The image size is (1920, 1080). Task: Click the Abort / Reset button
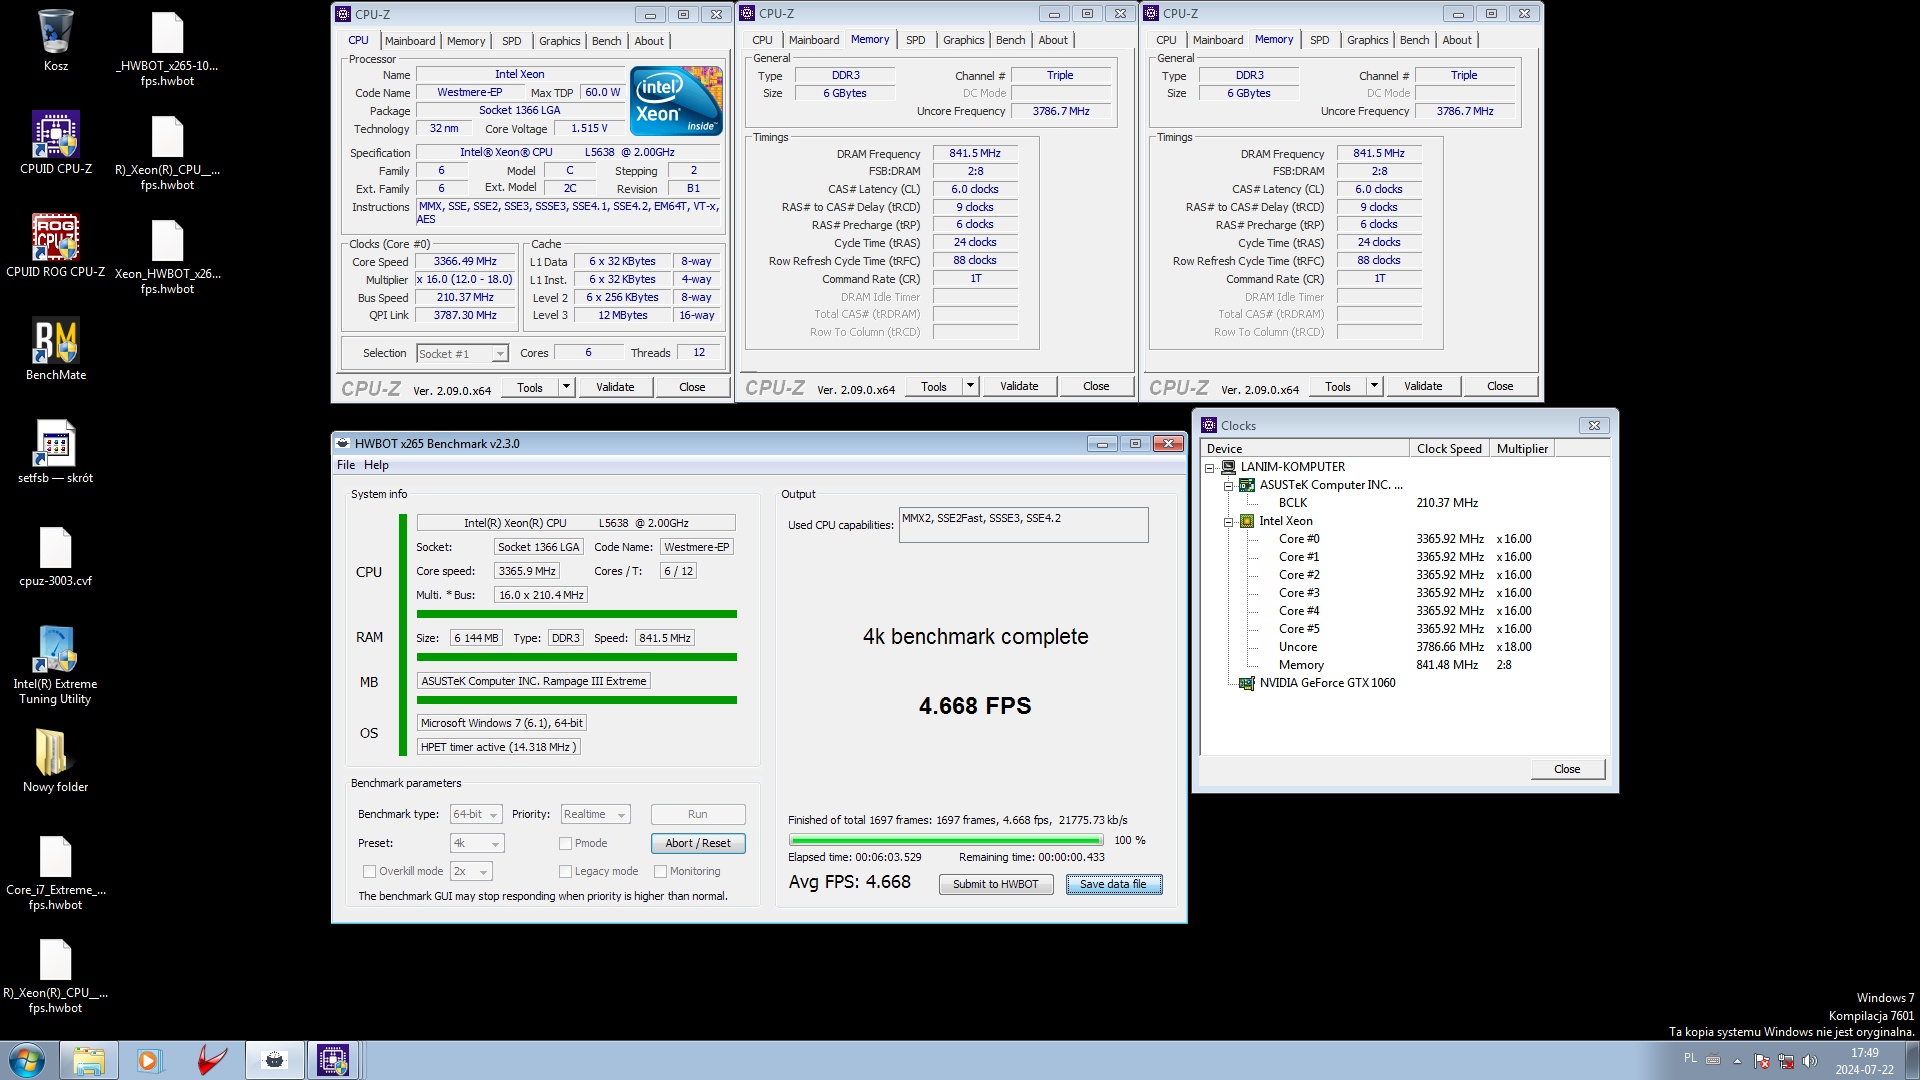[697, 843]
